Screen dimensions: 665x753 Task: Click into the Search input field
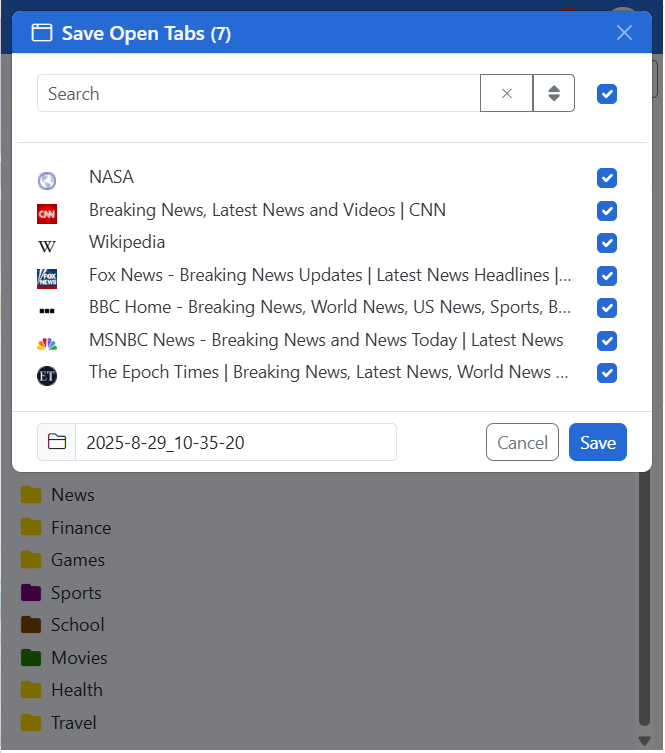click(x=259, y=93)
